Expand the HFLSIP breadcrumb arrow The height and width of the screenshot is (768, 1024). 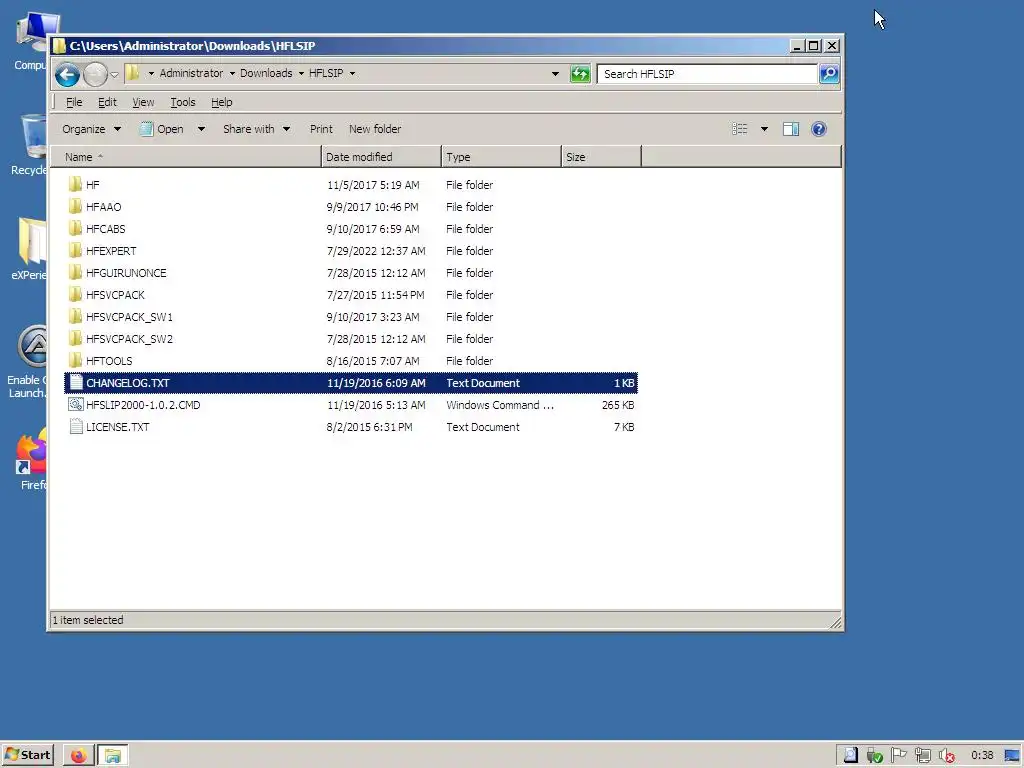point(352,73)
